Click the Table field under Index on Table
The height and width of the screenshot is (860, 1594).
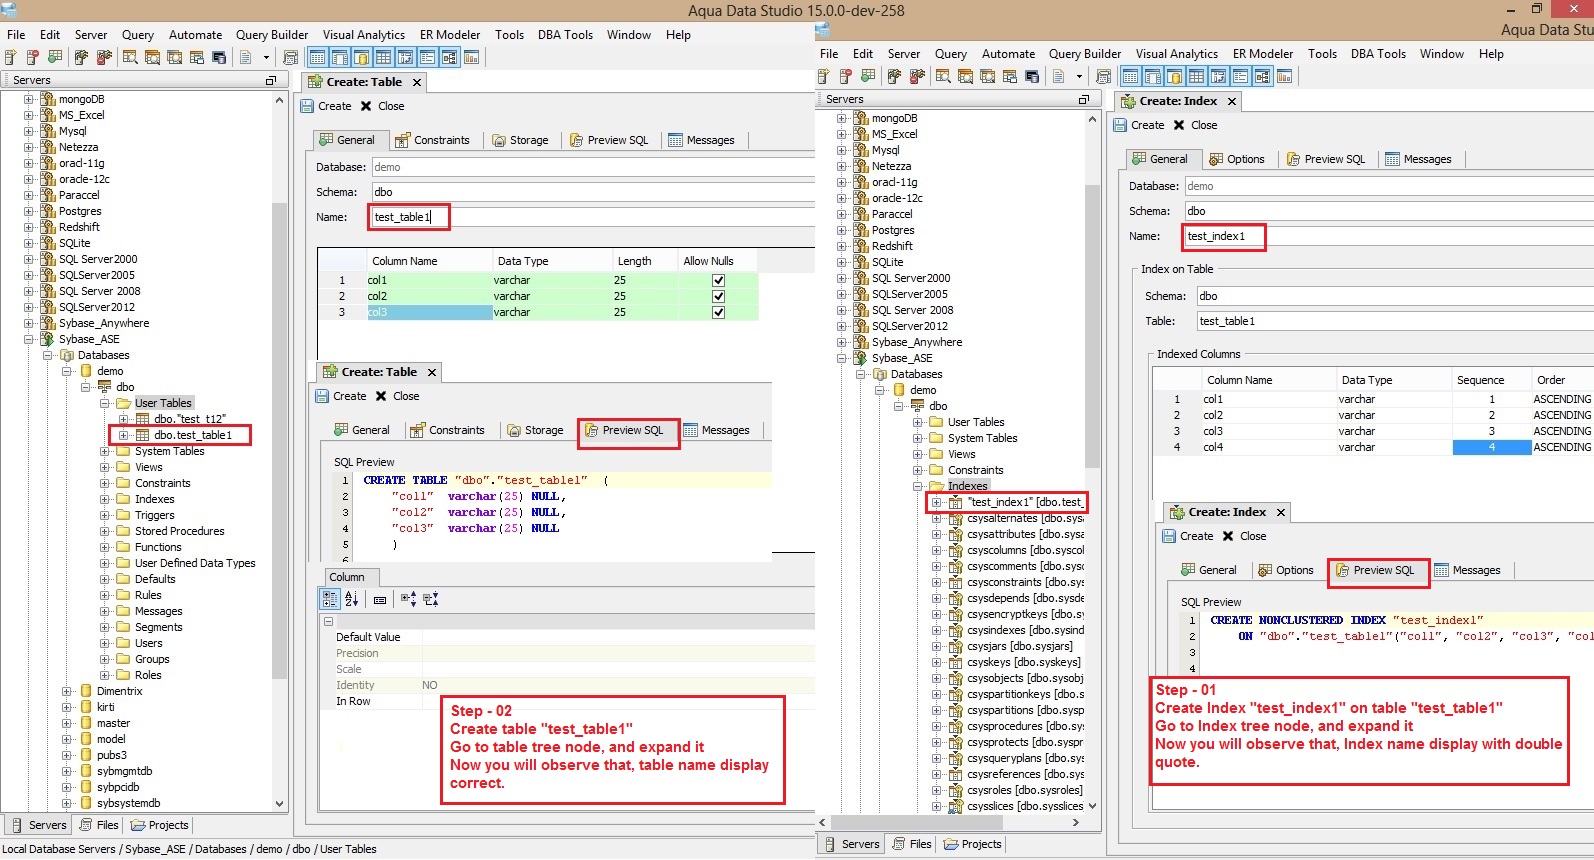1395,321
